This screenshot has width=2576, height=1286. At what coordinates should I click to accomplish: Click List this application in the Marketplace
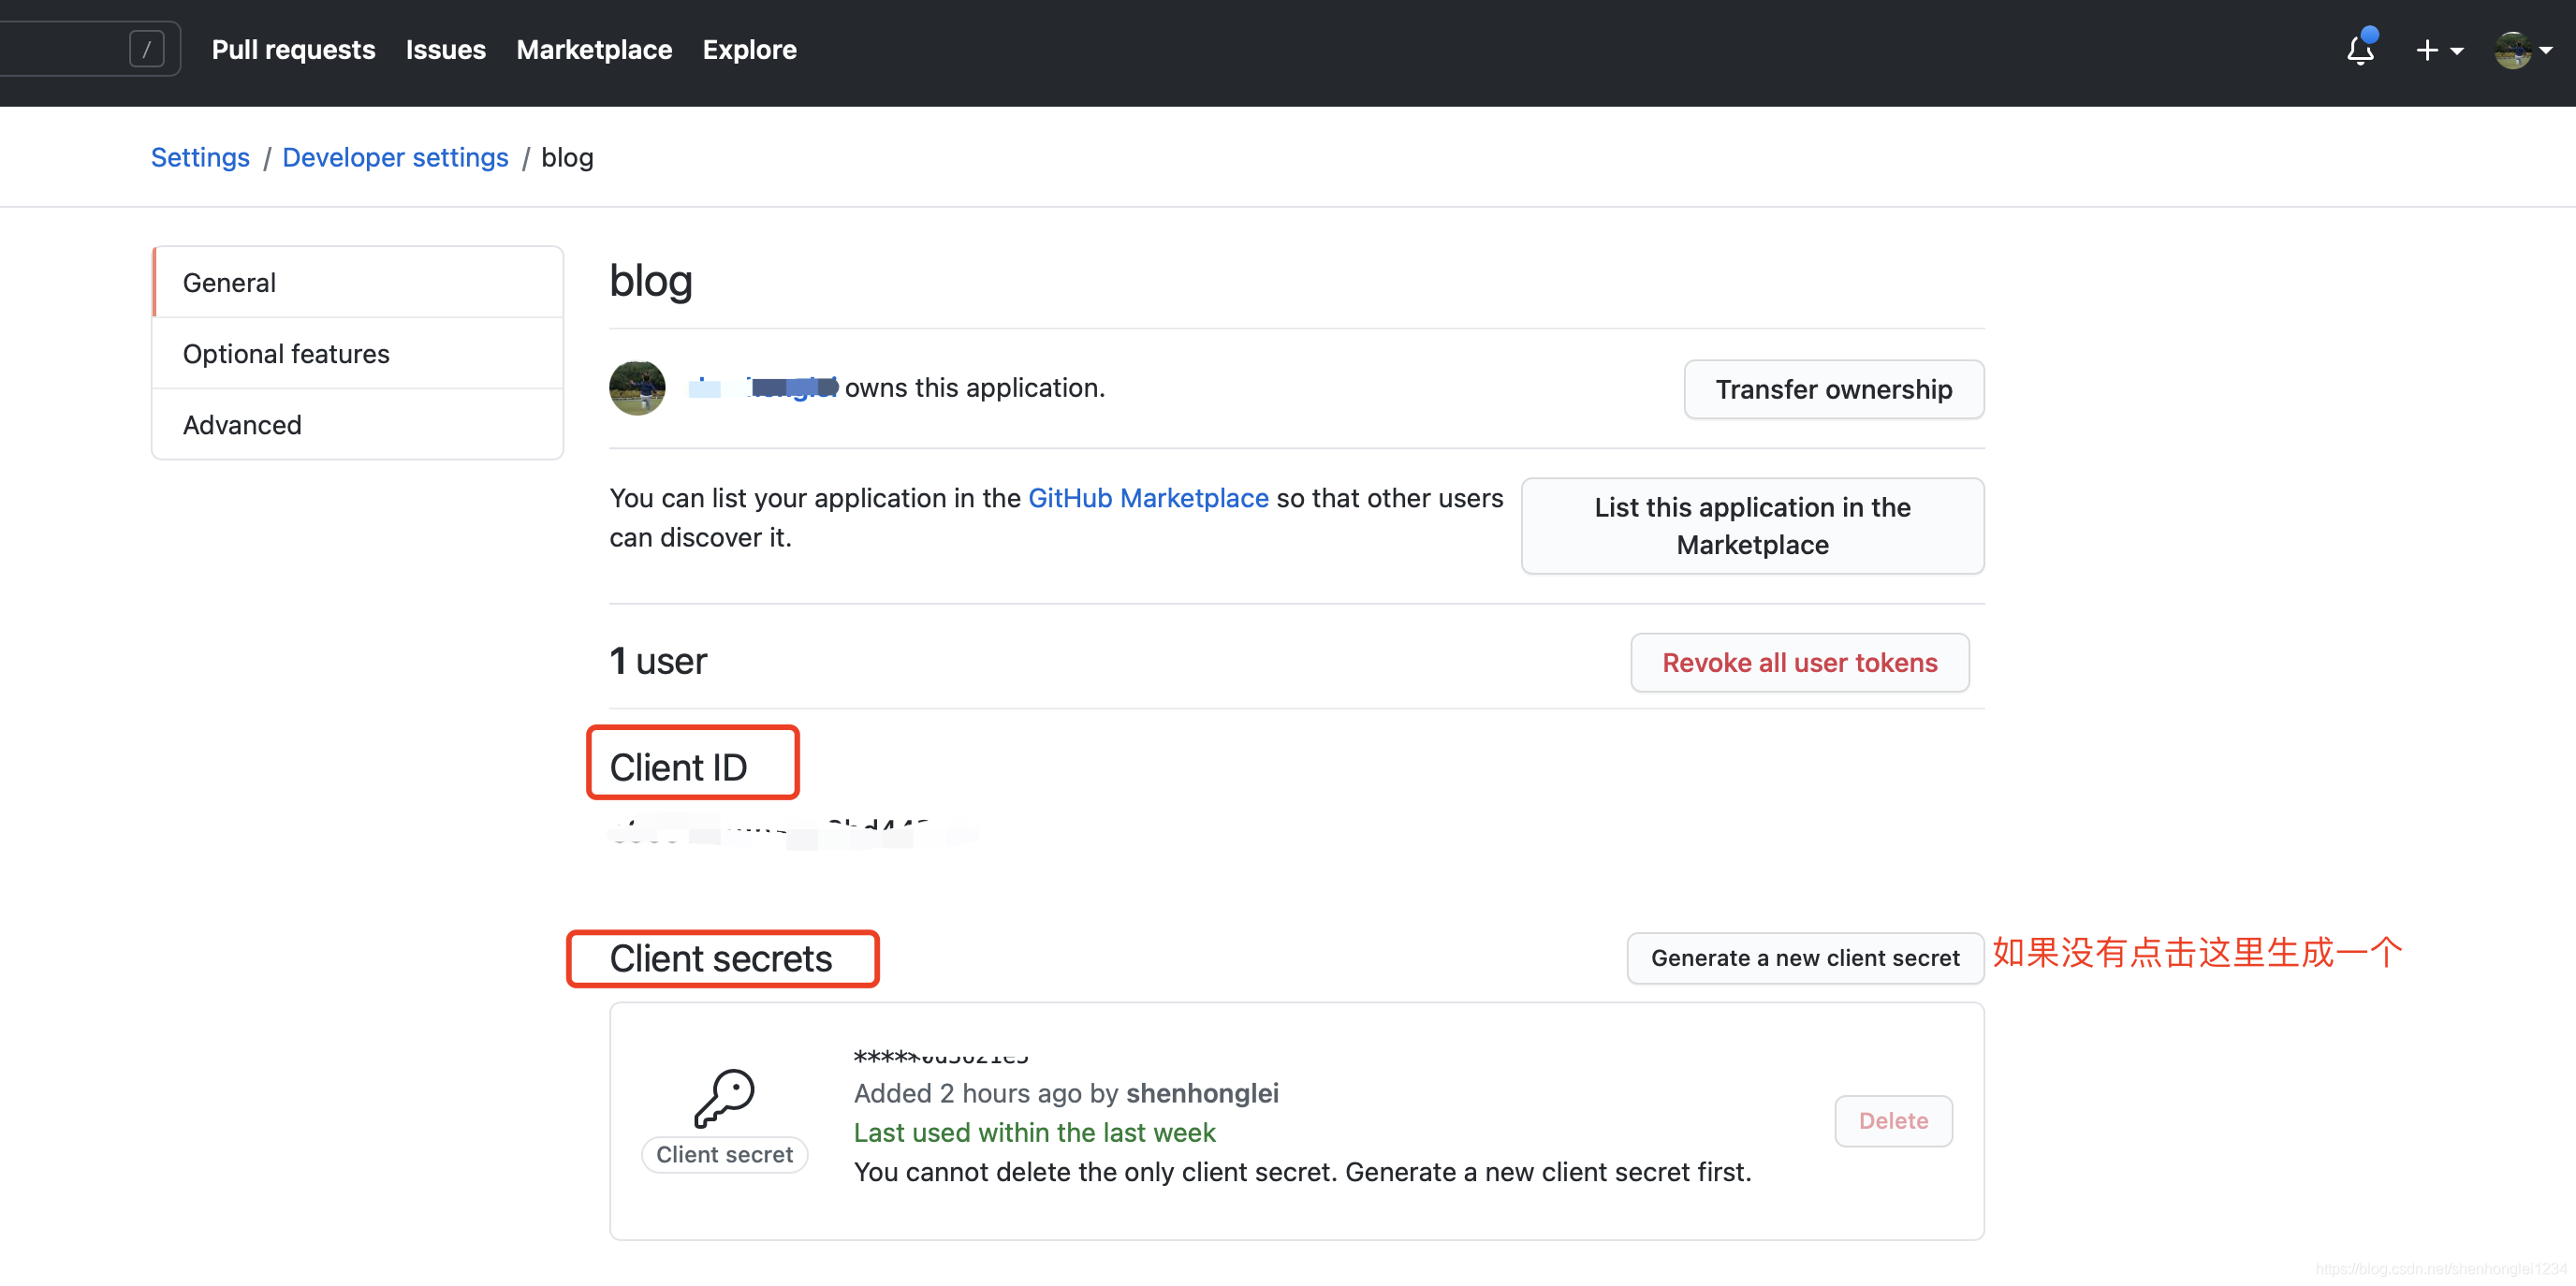(x=1751, y=526)
